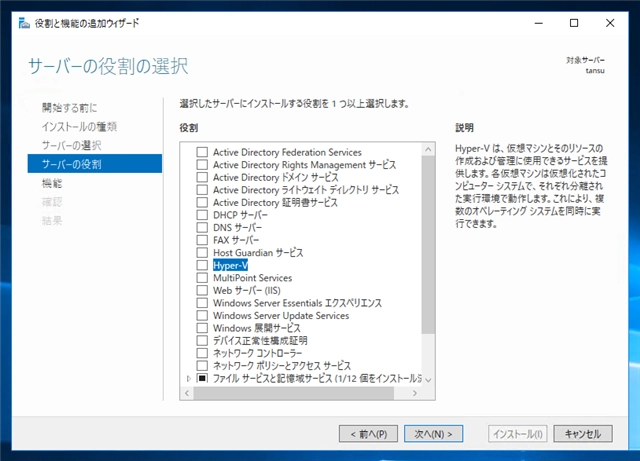Click the vertical scrollbar thumb in roles list
The height and width of the screenshot is (461, 640).
[x=428, y=245]
